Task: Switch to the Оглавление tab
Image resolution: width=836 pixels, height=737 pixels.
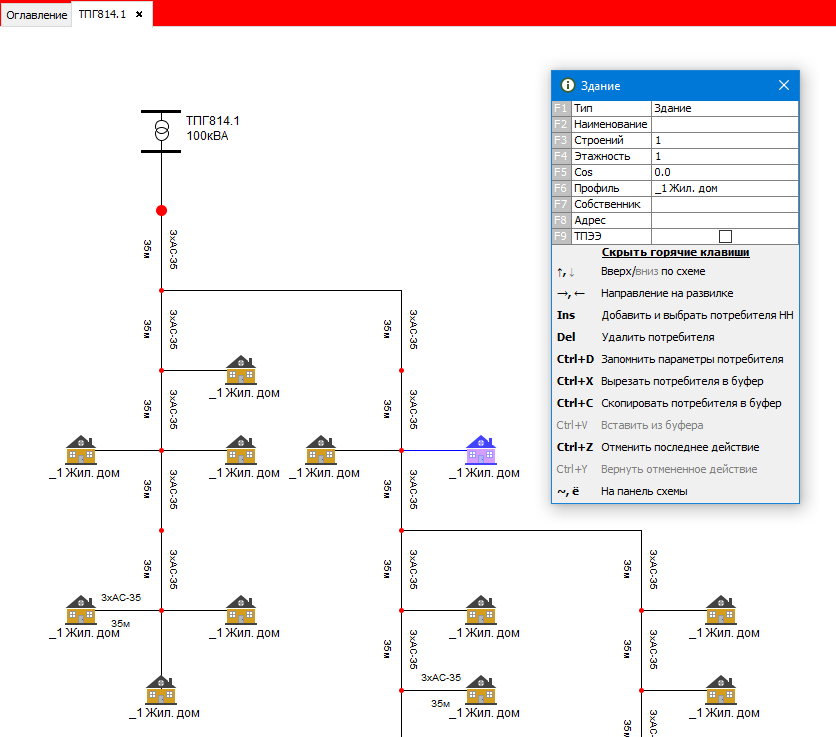Action: click(36, 14)
